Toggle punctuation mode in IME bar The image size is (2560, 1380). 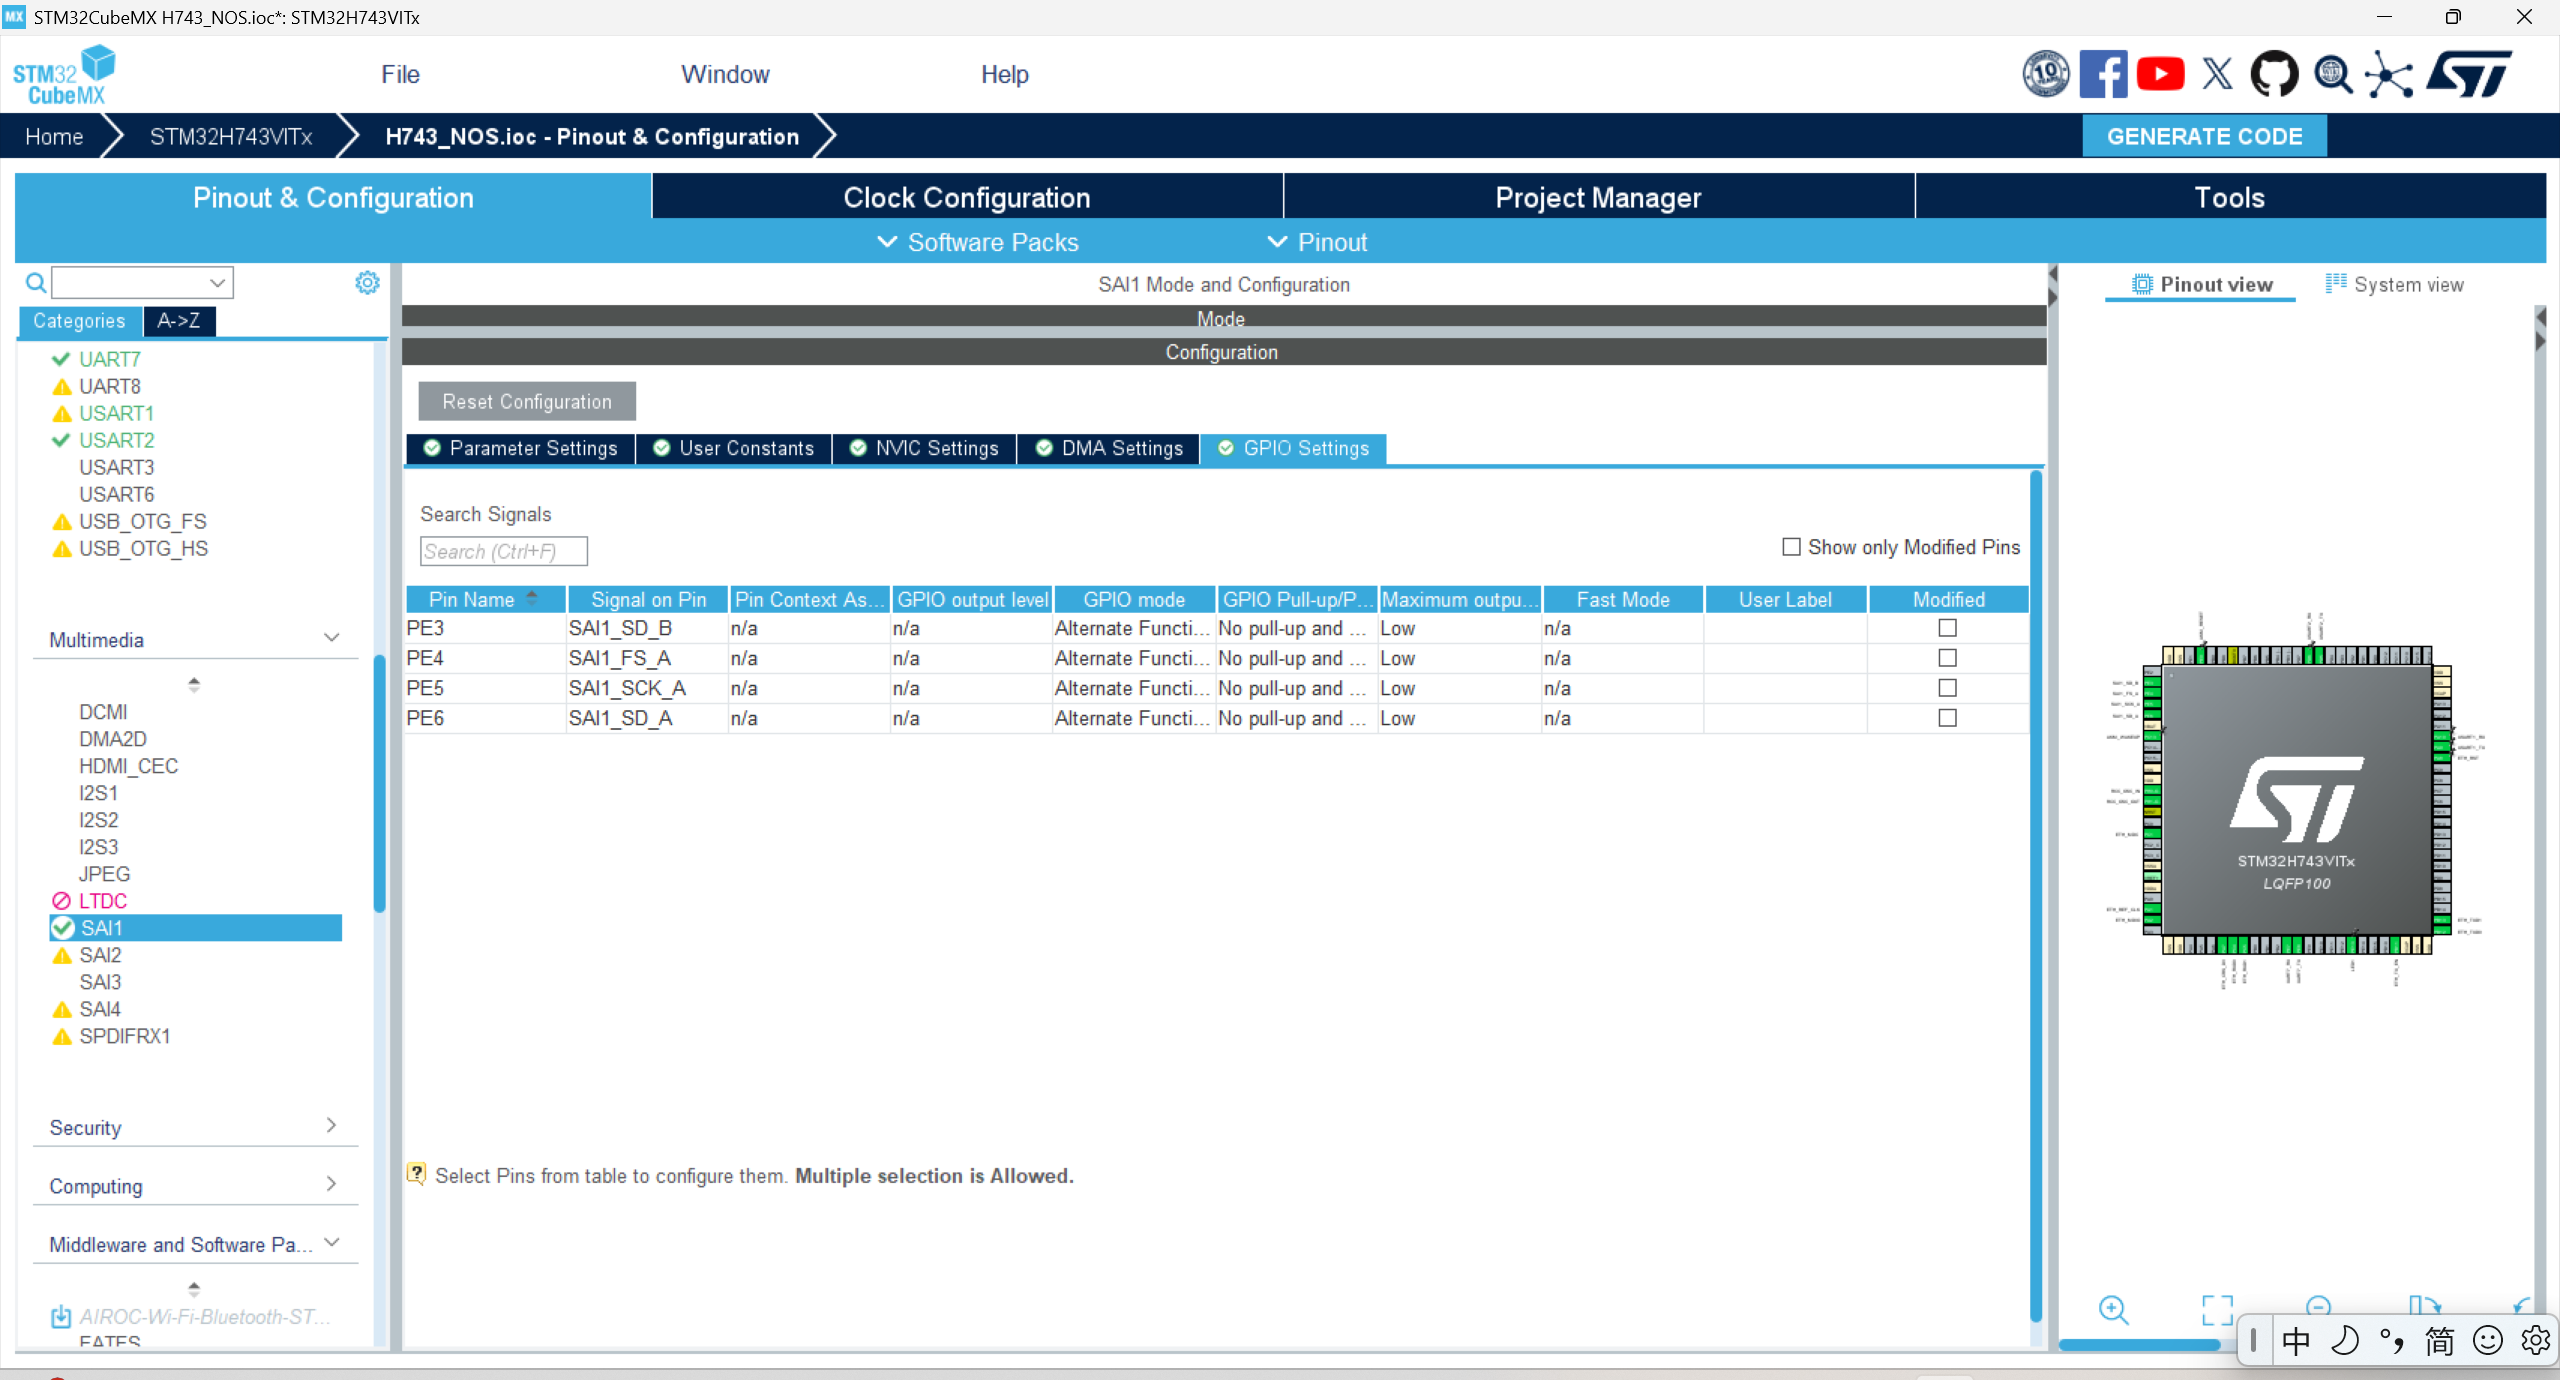(2392, 1341)
